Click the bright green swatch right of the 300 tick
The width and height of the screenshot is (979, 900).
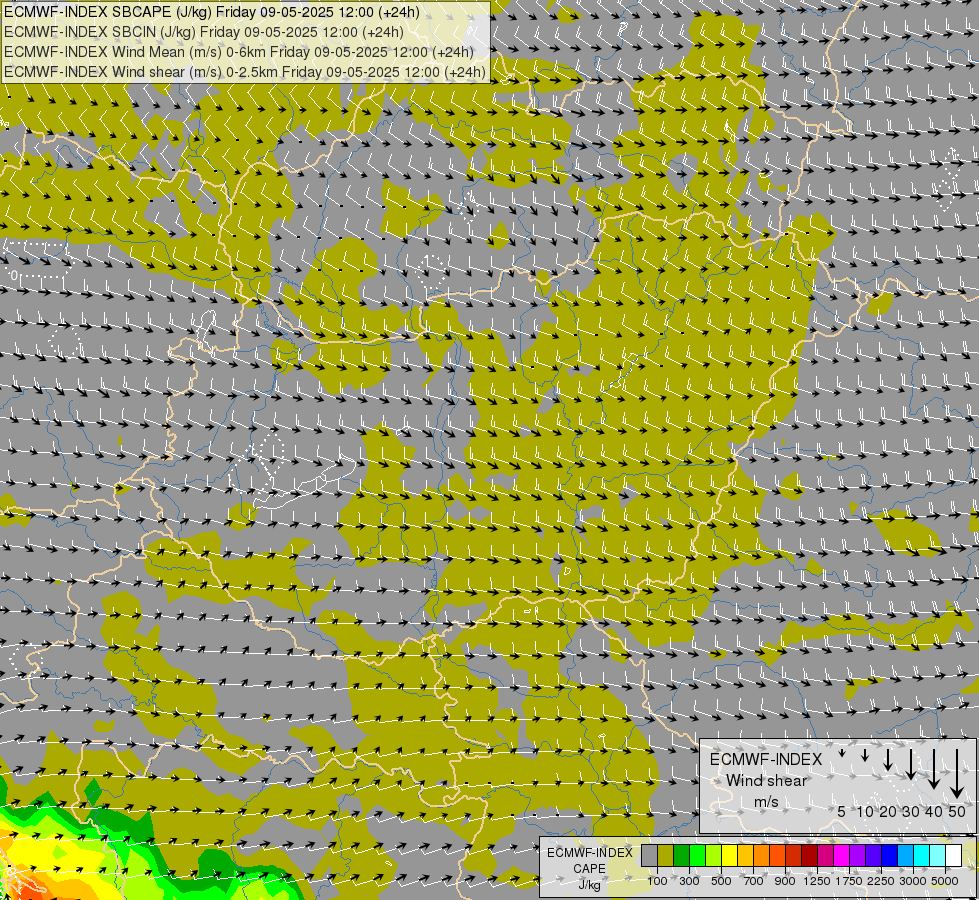pos(697,856)
